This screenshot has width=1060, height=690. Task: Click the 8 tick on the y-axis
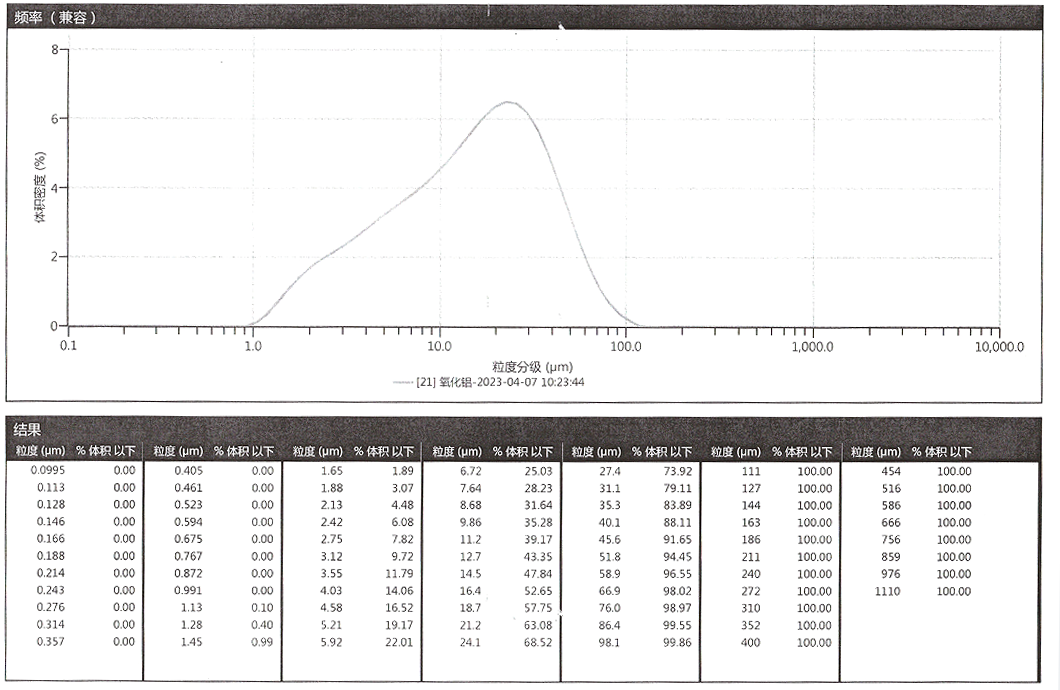(x=55, y=49)
